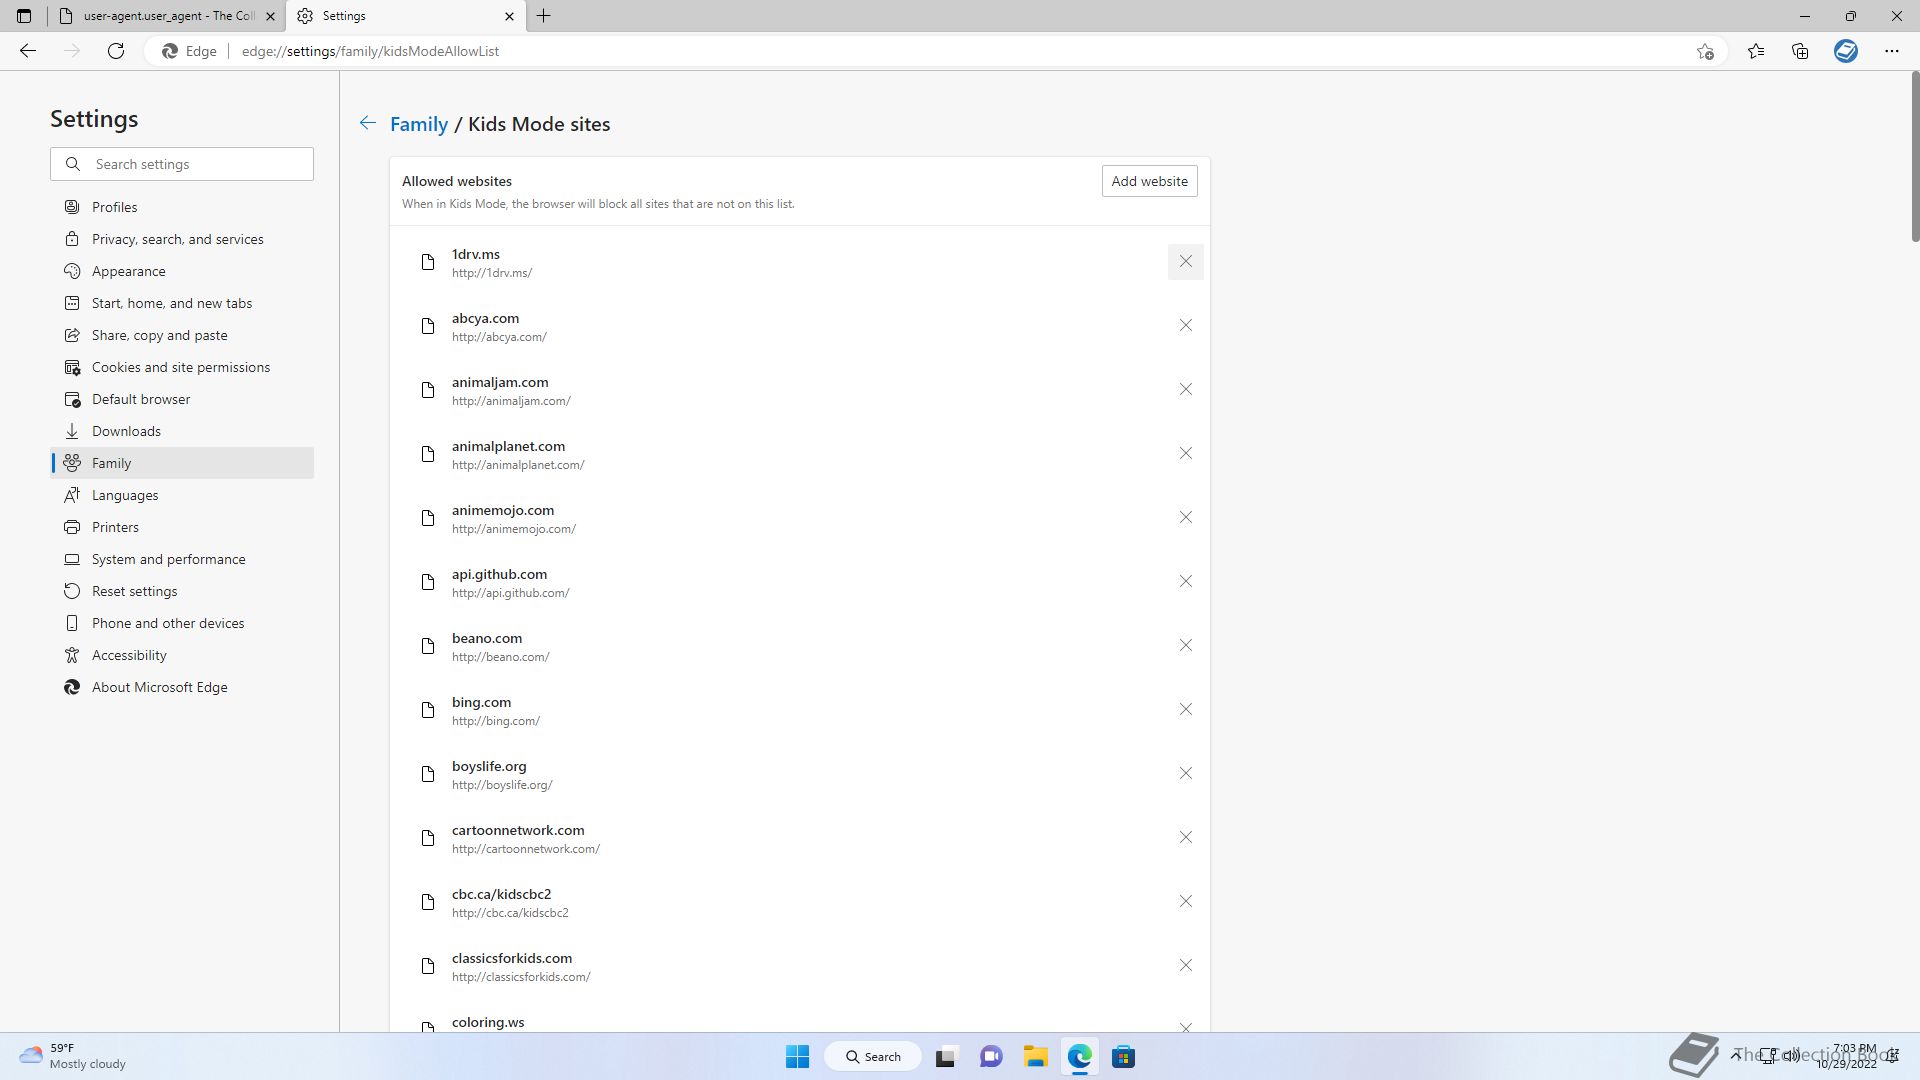Delete animaljam.com entry with X icon
The image size is (1920, 1080).
pos(1185,390)
